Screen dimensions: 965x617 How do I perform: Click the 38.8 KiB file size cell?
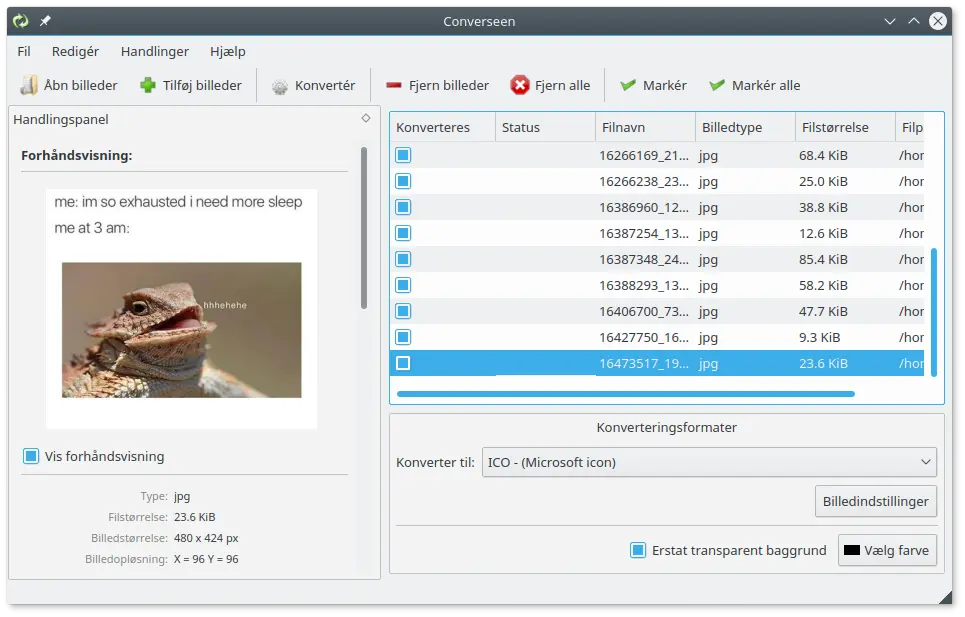pos(823,207)
